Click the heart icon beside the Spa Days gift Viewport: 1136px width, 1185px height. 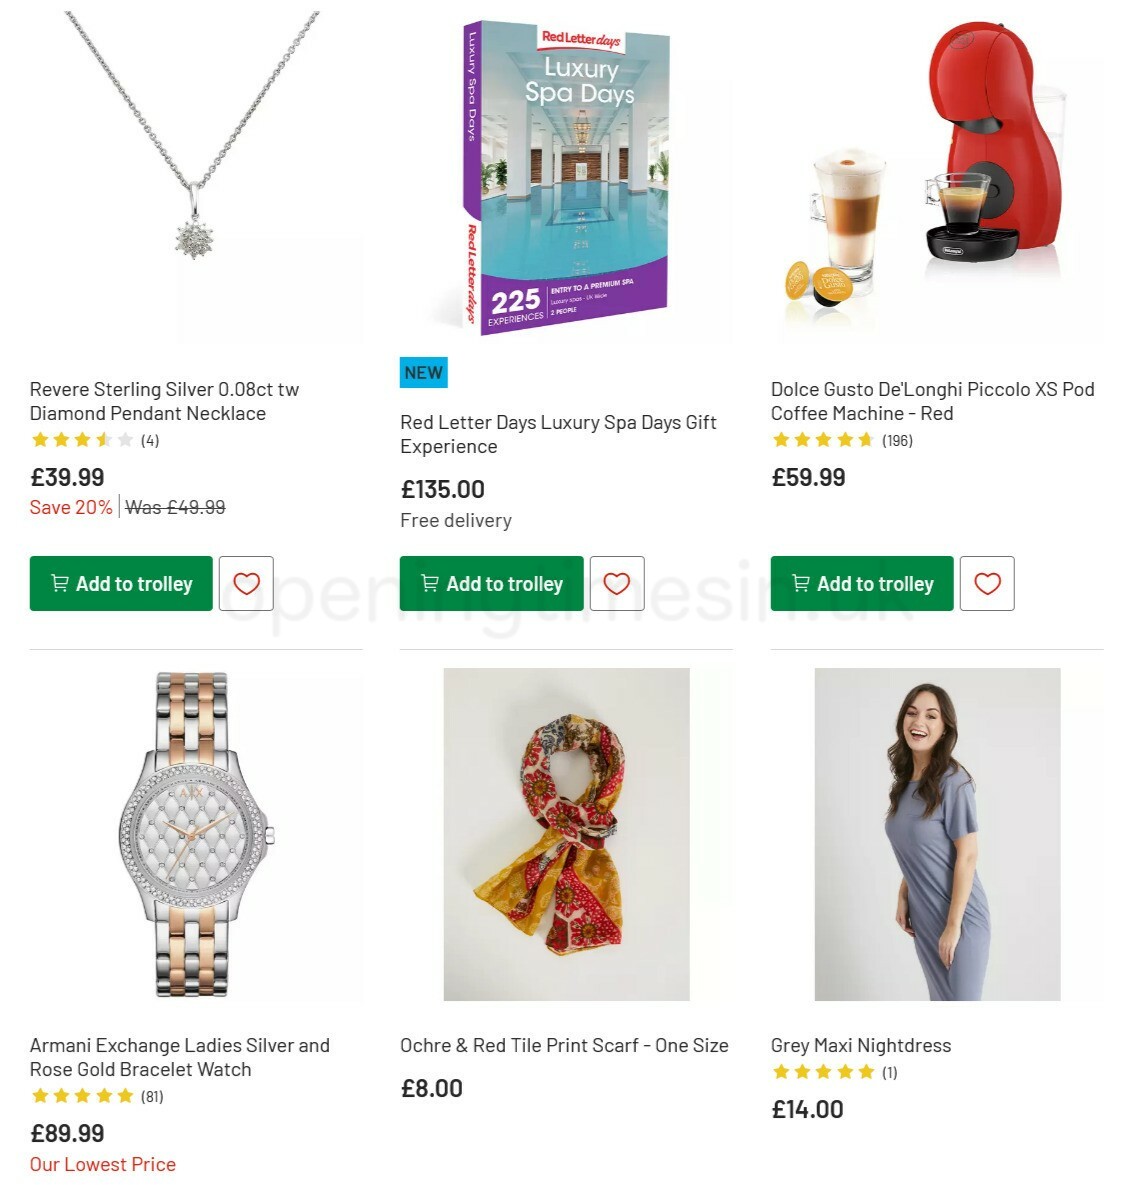(617, 583)
